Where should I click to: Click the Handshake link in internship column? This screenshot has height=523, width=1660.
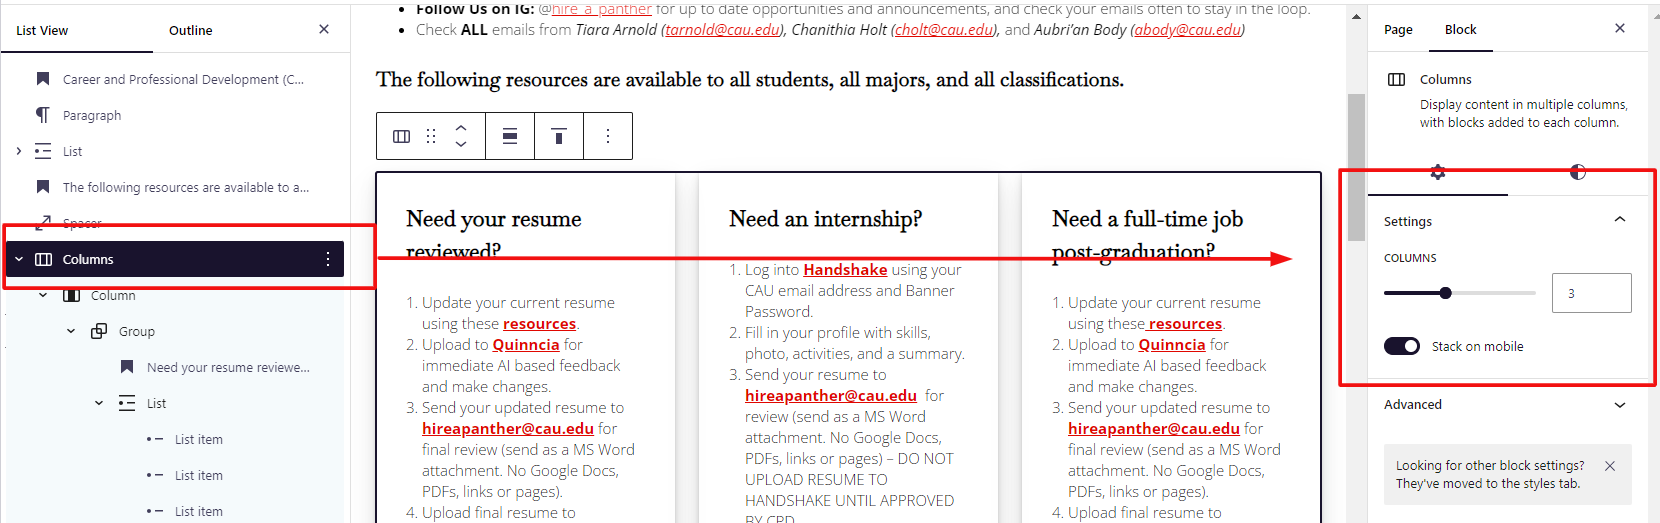pos(845,269)
